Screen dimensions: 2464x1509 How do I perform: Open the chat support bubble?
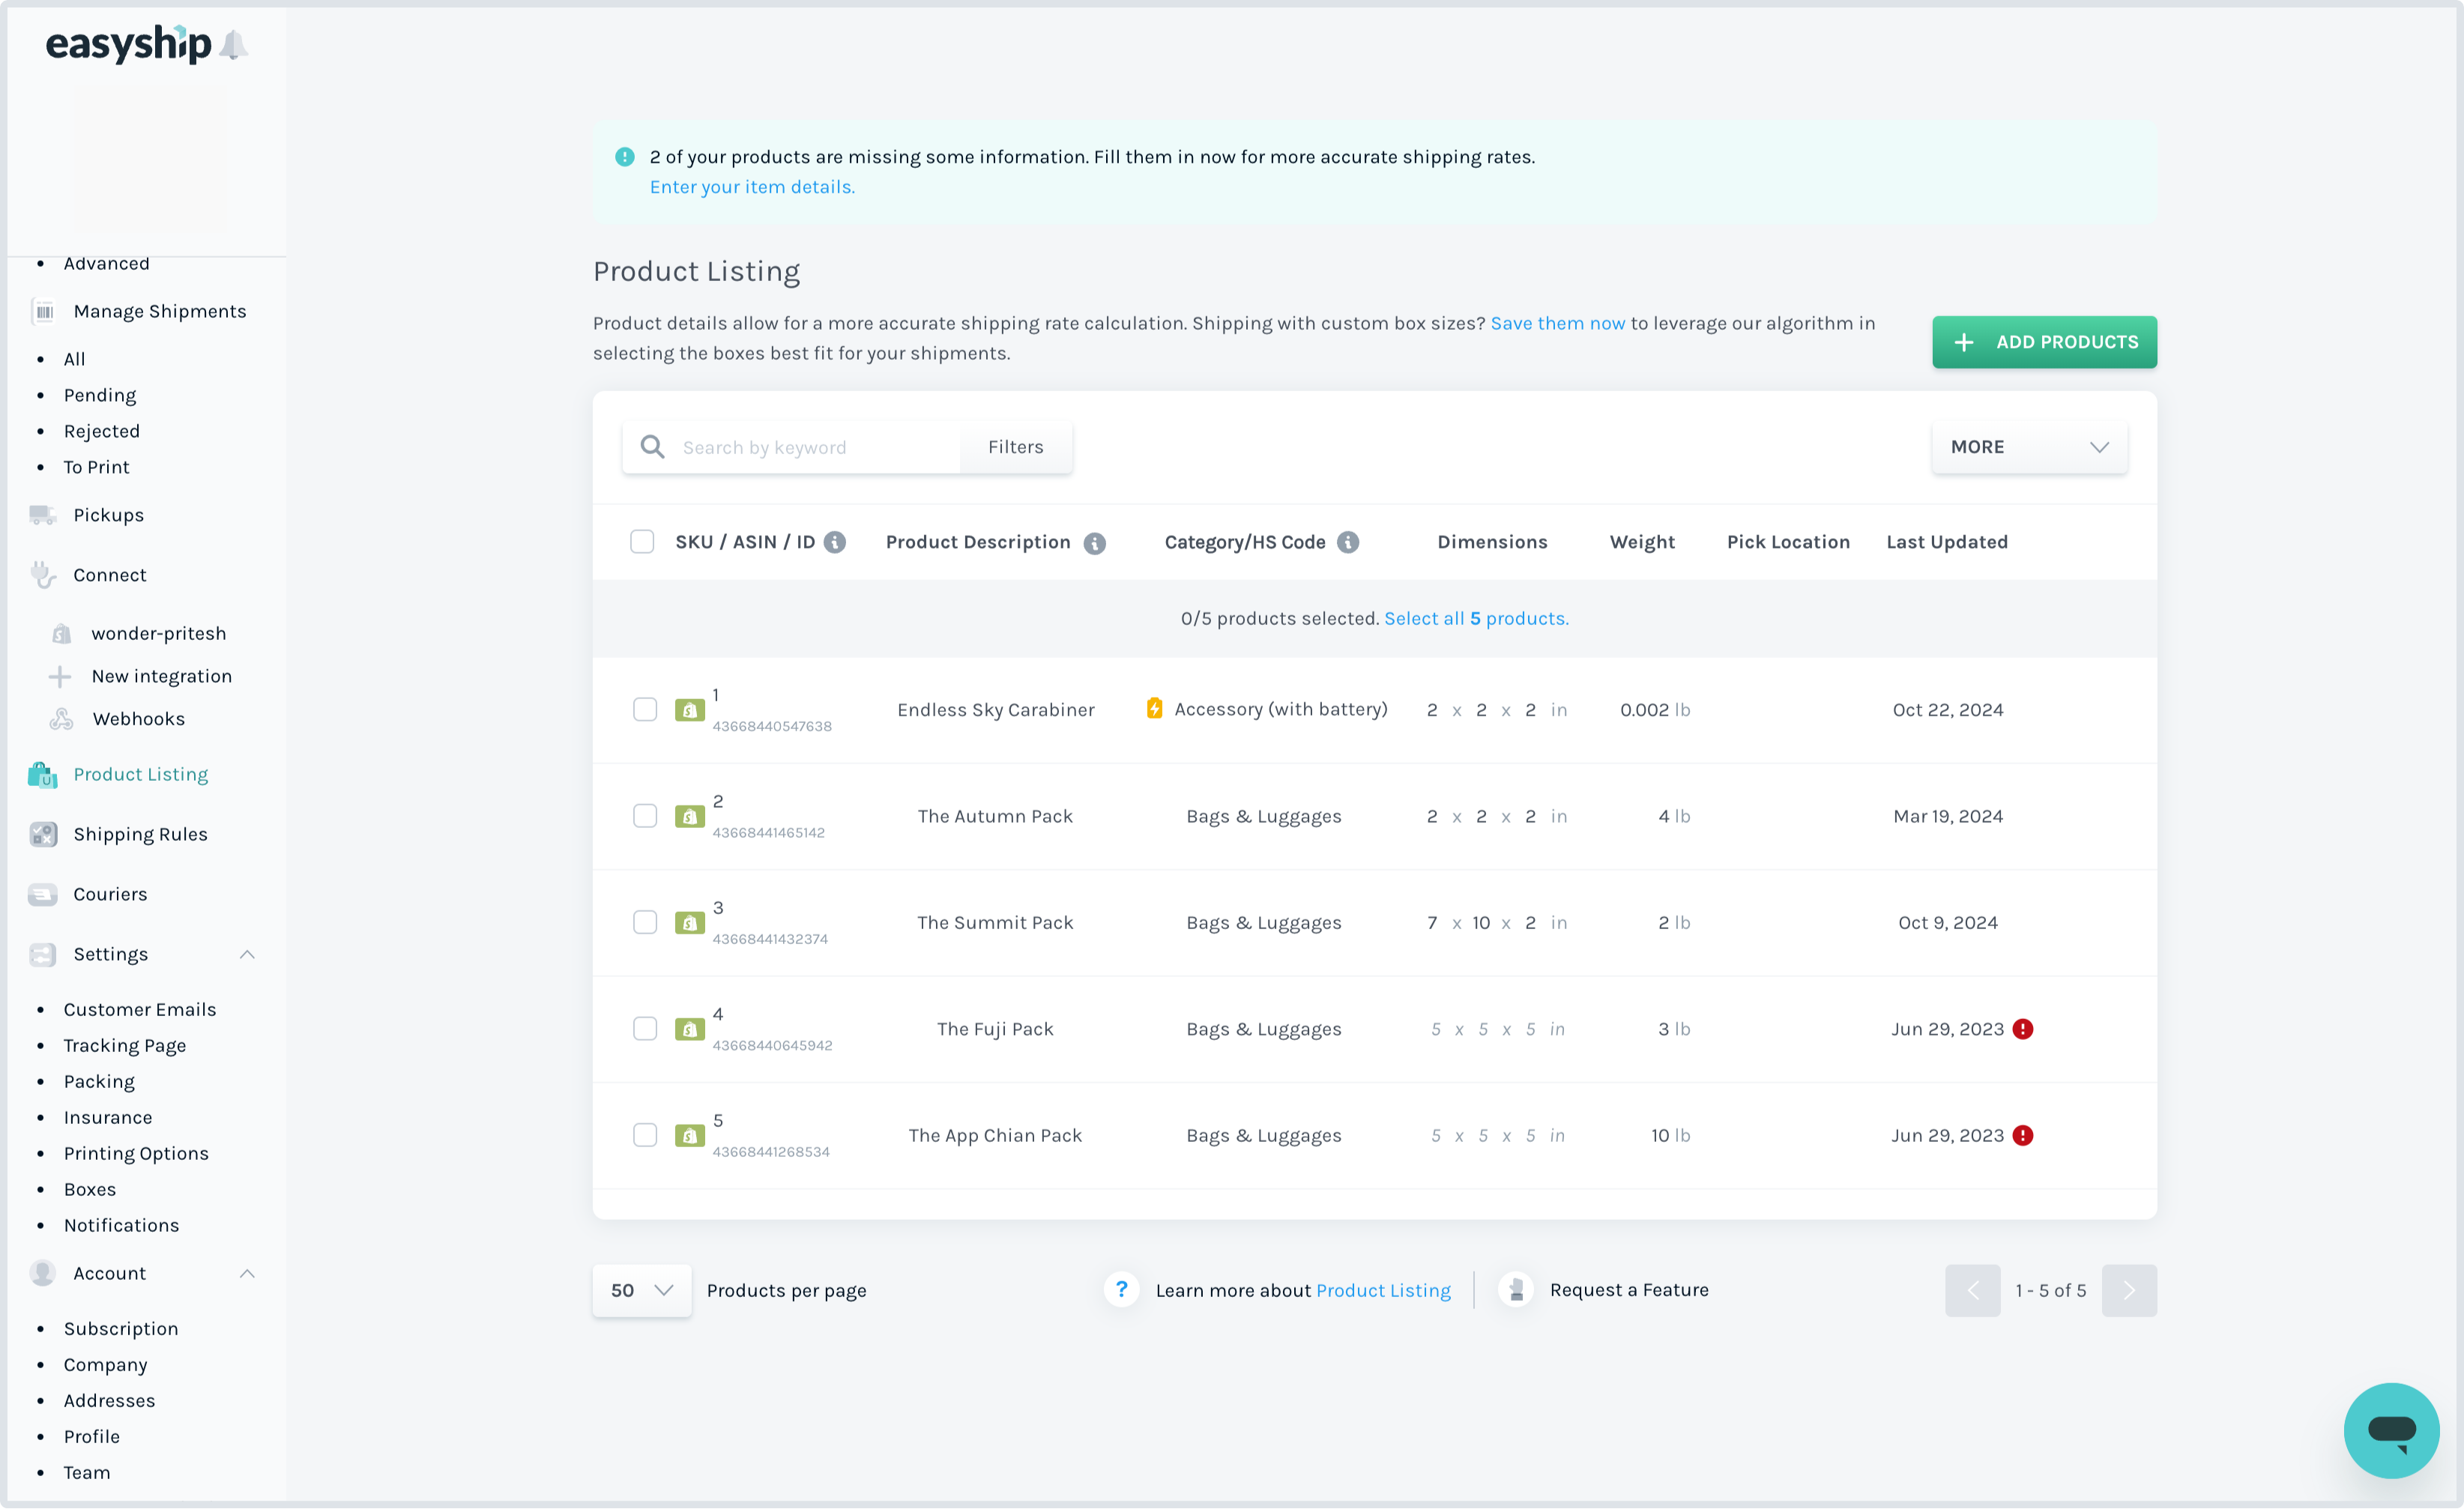[2392, 1430]
